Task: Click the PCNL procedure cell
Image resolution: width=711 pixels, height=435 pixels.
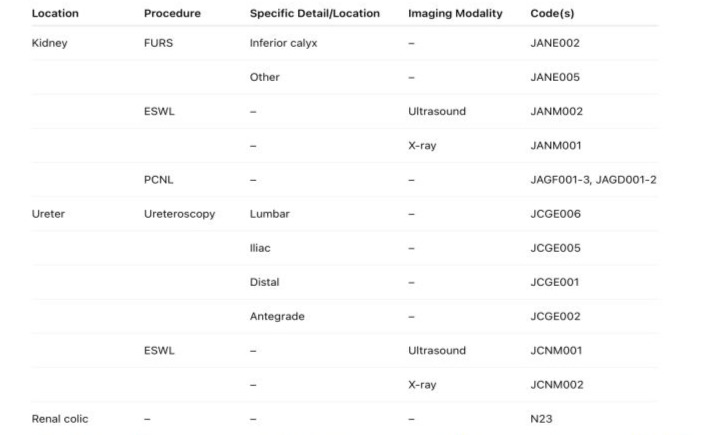Action: click(159, 180)
